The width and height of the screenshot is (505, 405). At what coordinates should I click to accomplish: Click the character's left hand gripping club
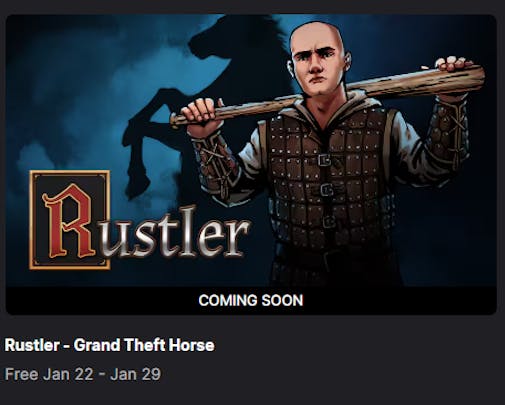click(202, 112)
